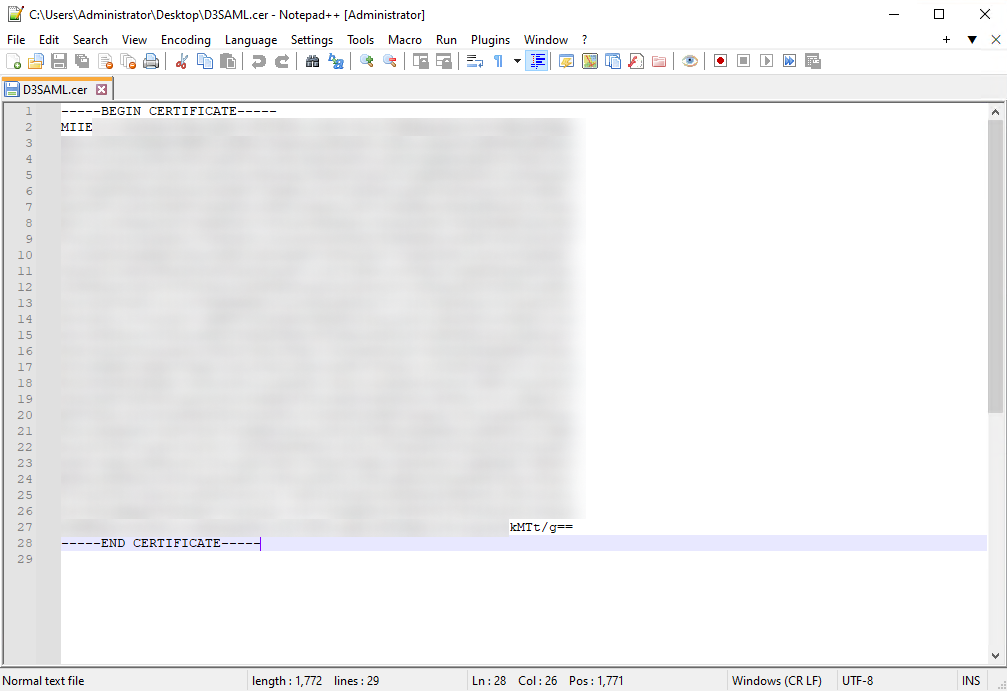Select the Cut icon on the toolbar
This screenshot has width=1007, height=691.
coord(180,61)
